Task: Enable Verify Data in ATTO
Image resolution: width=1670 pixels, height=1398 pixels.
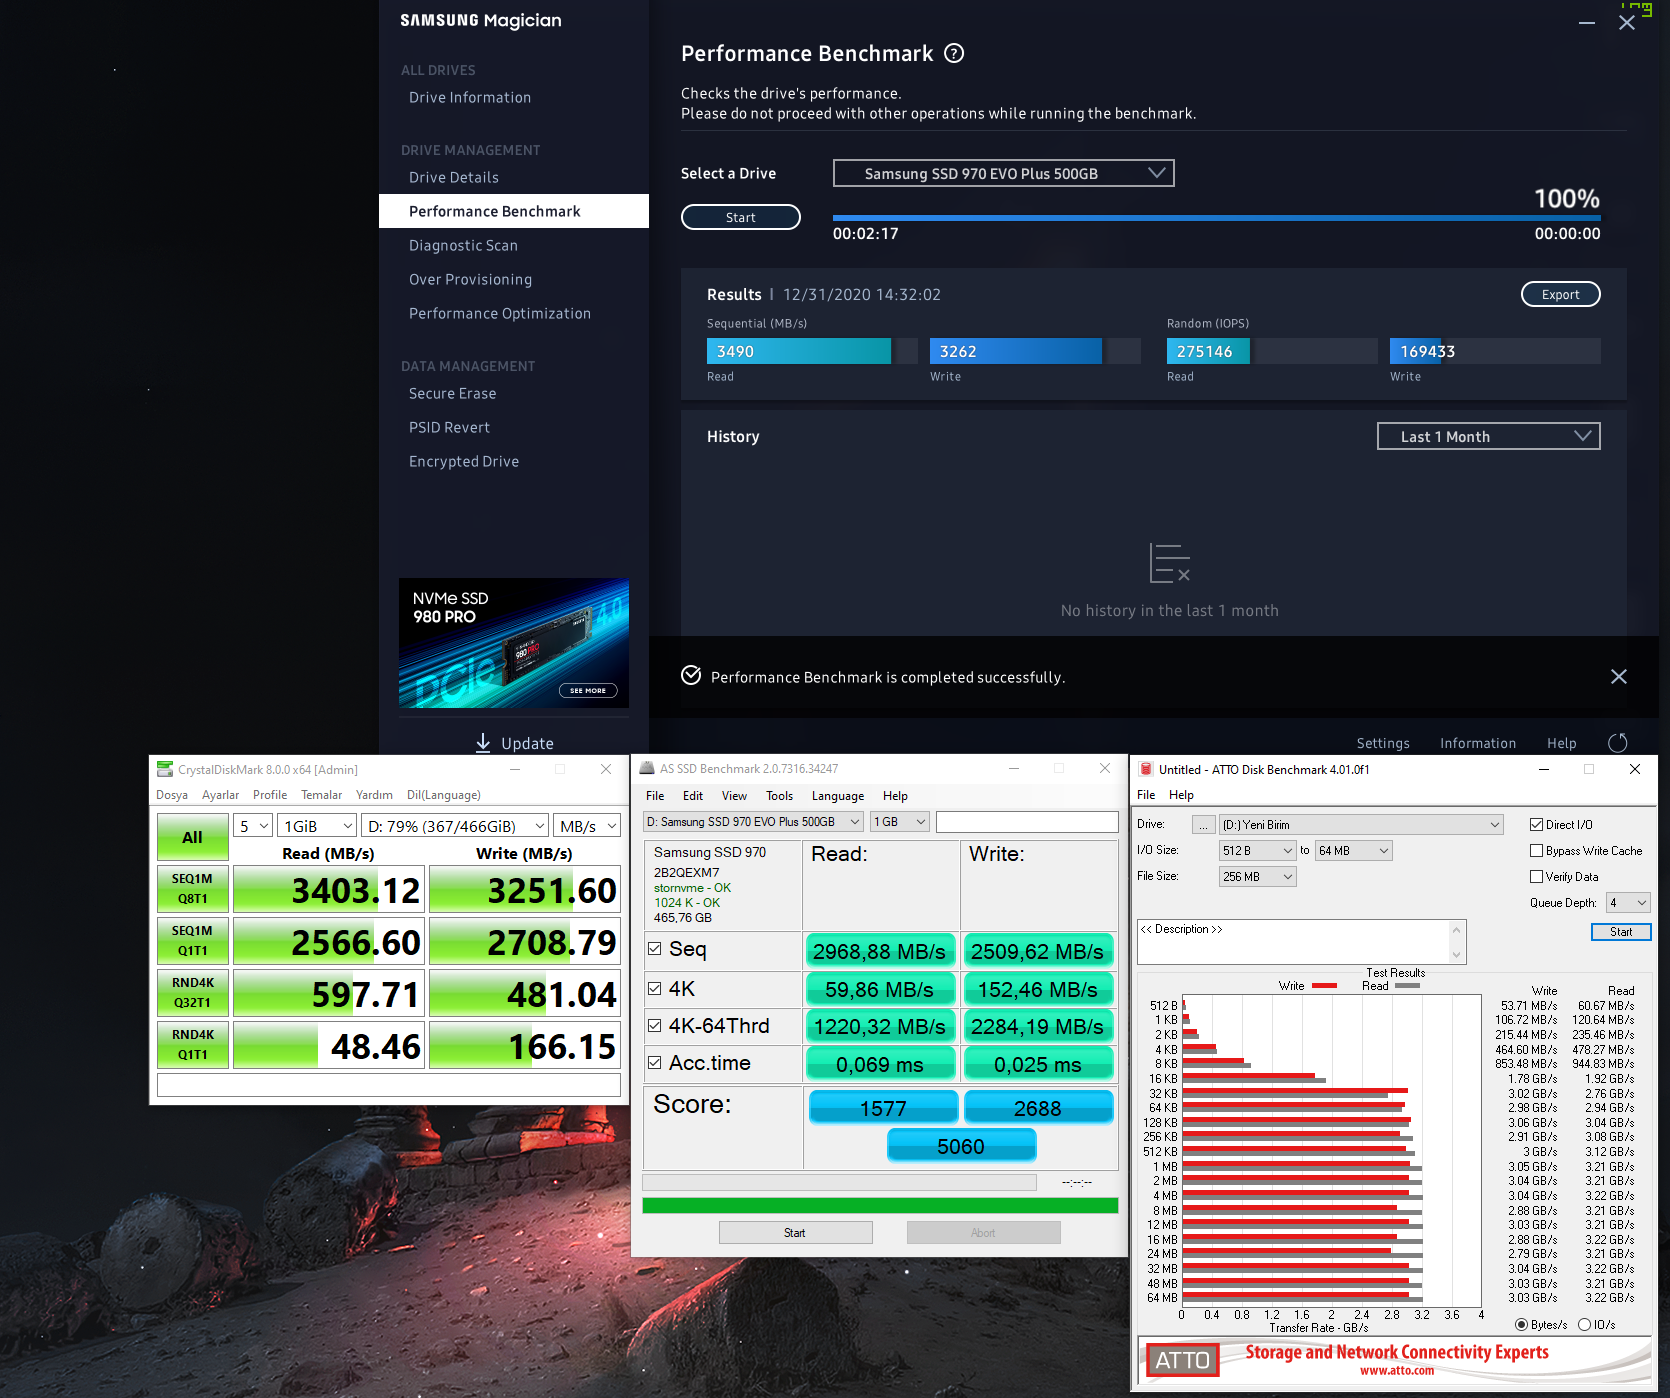Action: 1536,876
